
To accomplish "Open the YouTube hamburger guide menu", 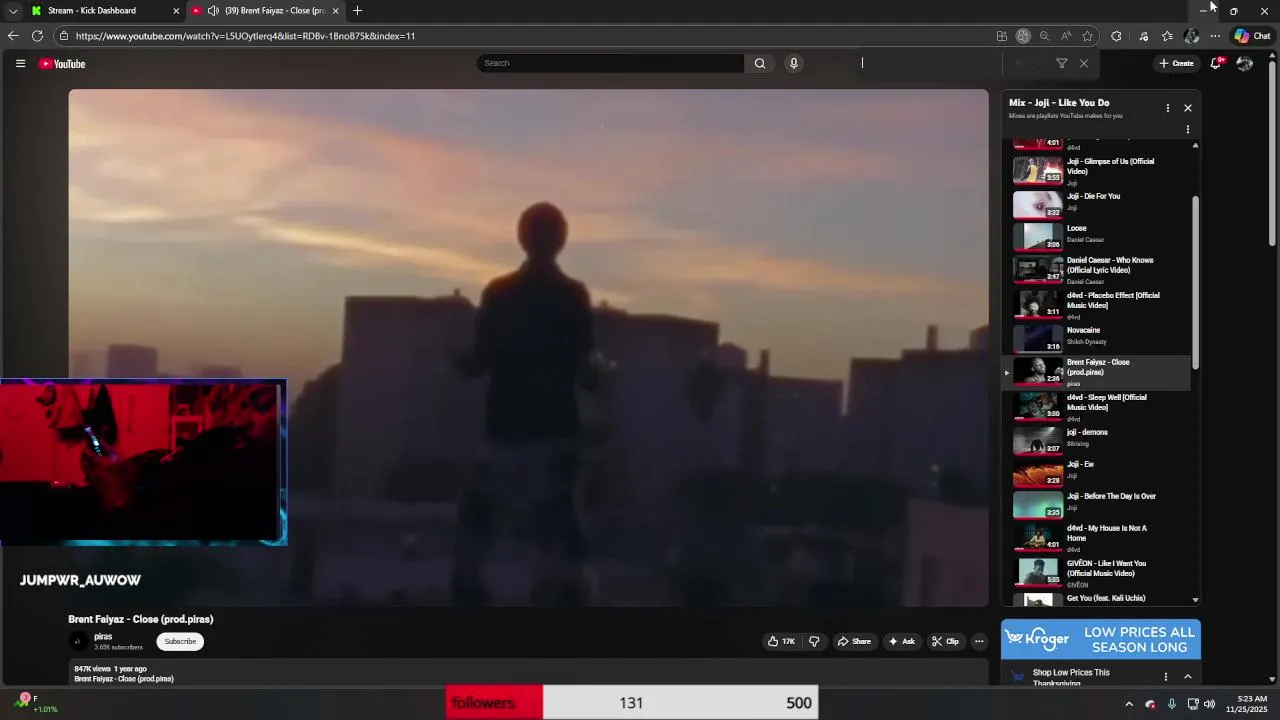I will (x=20, y=63).
